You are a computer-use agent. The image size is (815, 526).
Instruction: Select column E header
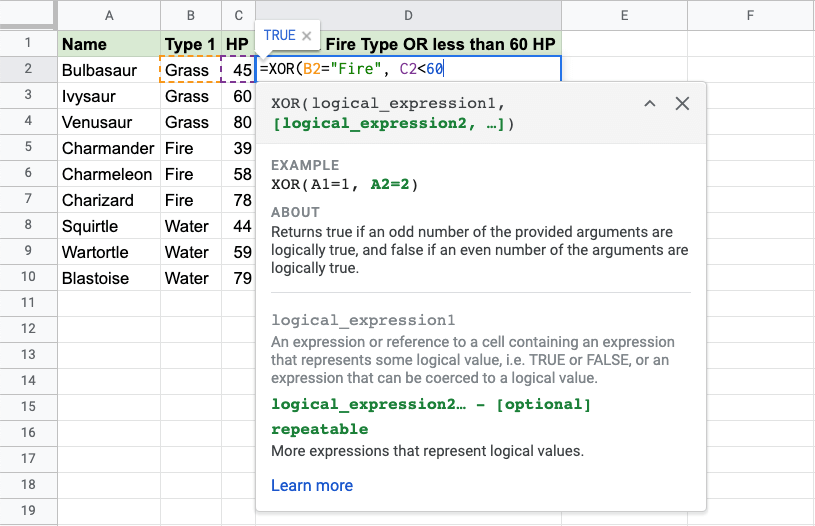pos(623,15)
